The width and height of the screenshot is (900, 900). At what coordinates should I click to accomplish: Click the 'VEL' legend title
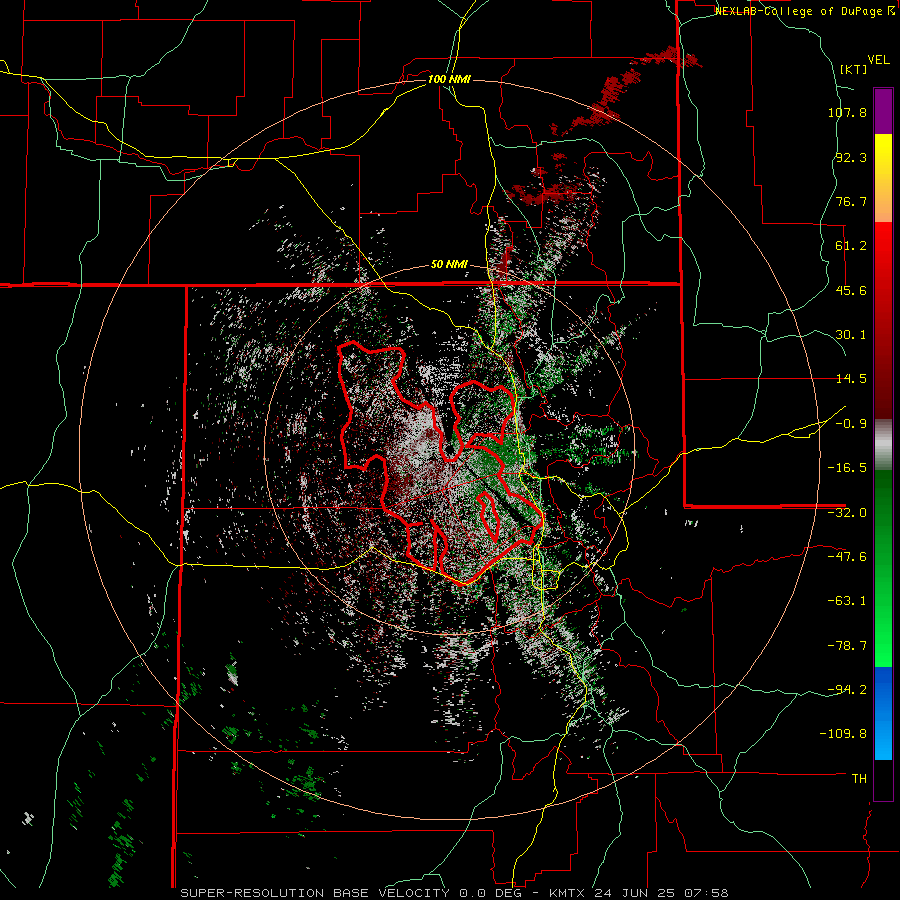pos(878,60)
